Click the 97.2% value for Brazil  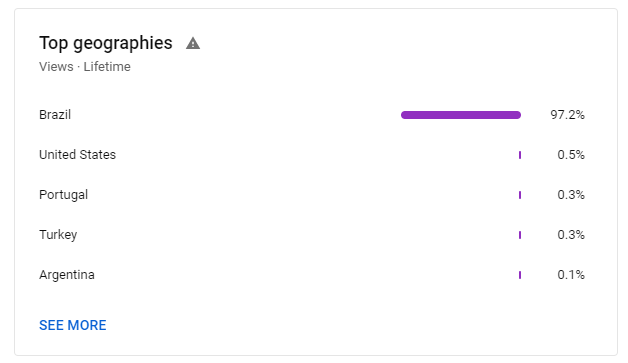coord(567,115)
